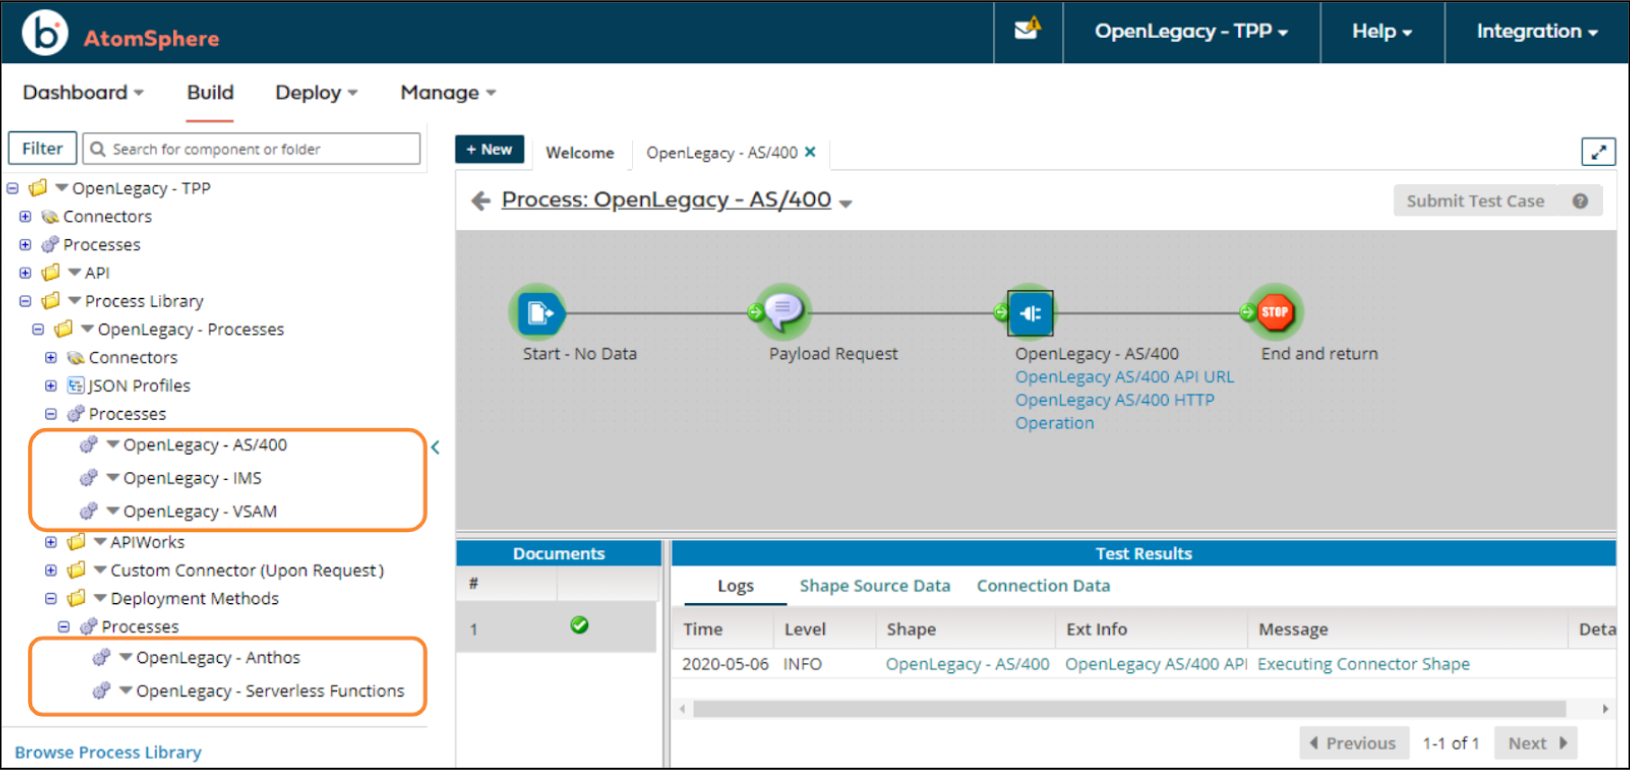Click the green success checkmark on document 1
This screenshot has width=1630, height=770.
coord(579,626)
